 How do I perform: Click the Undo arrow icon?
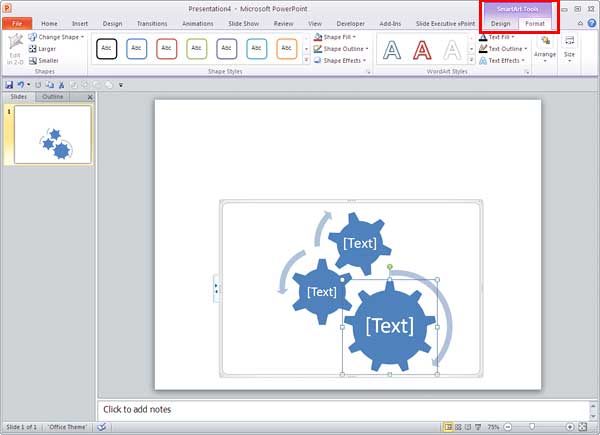coord(20,85)
